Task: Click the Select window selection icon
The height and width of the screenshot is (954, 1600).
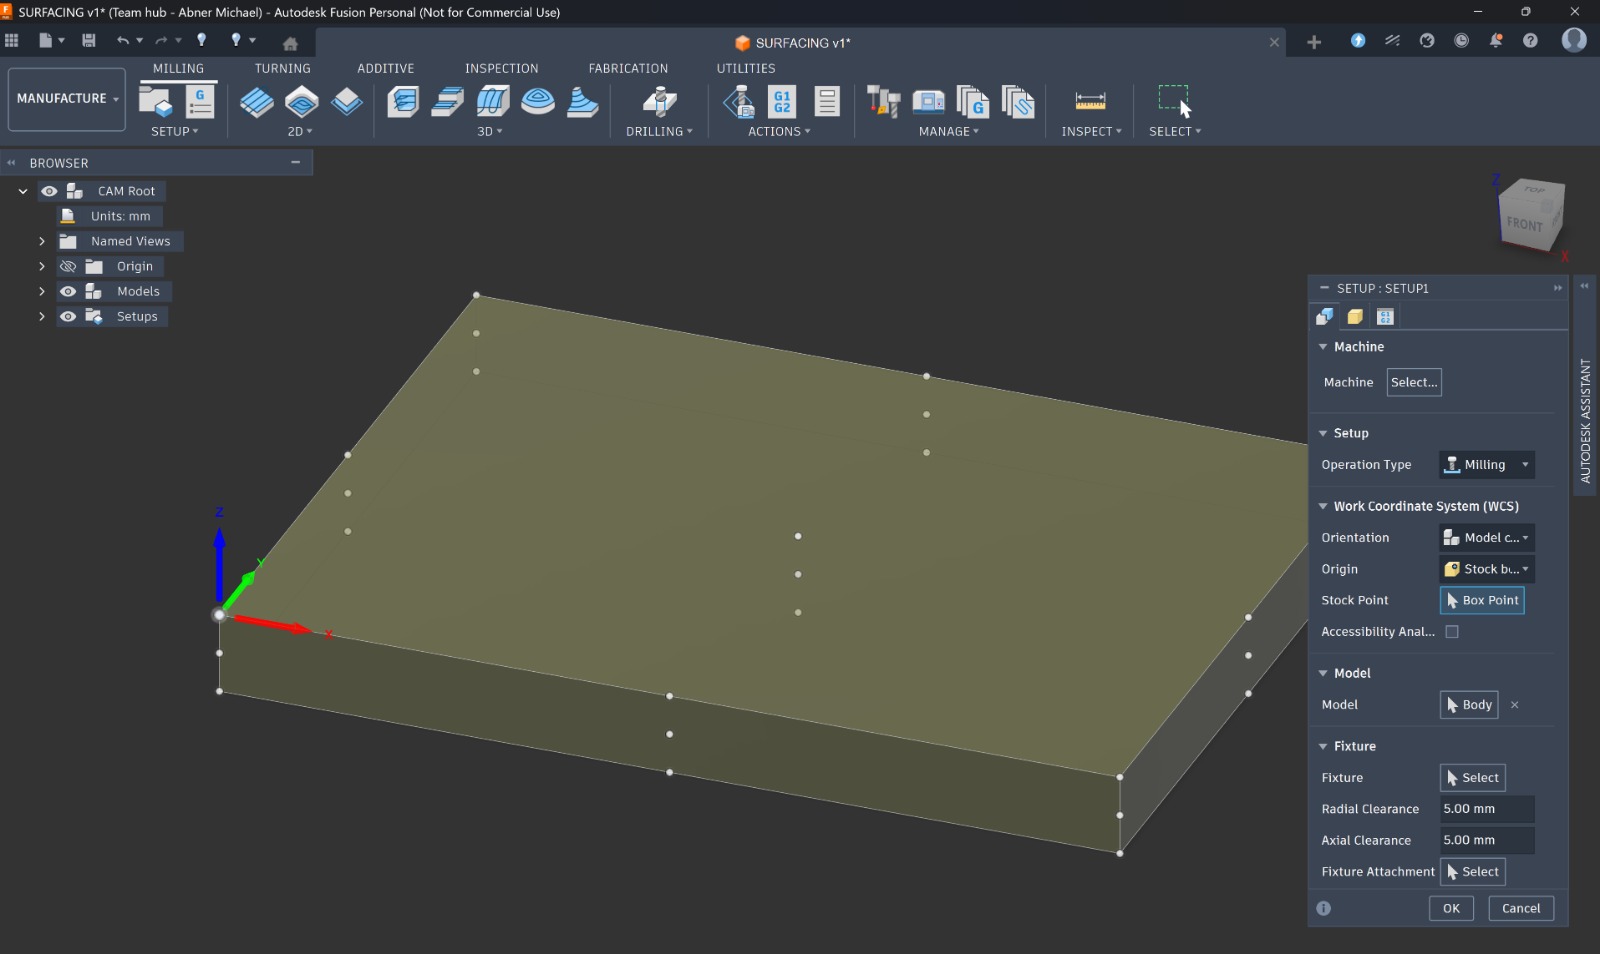Action: point(1175,101)
